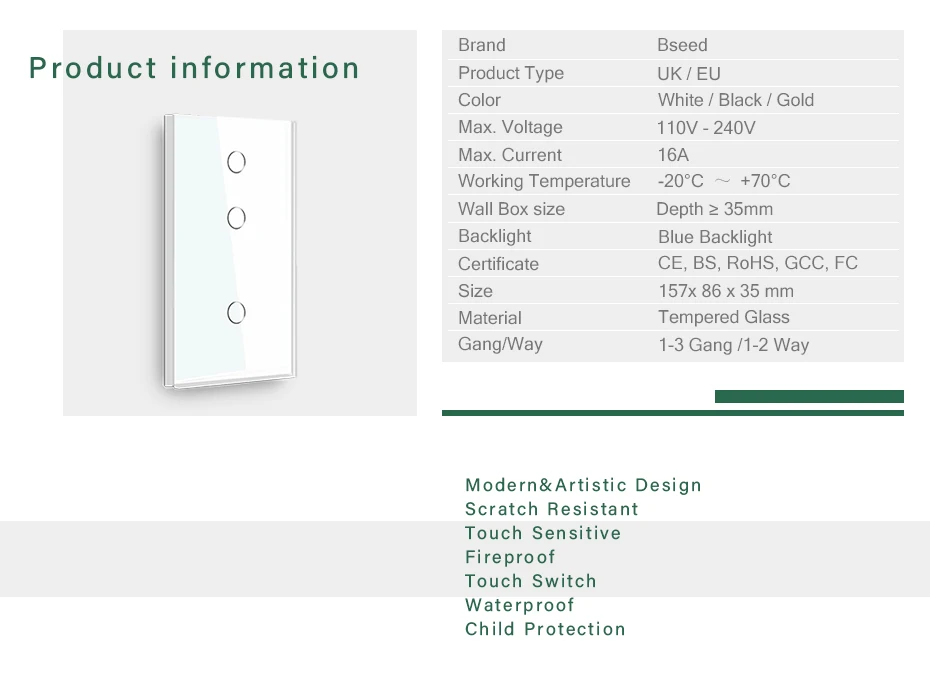This screenshot has width=930, height=689.
Task: Click the bottom touch circle on switch
Action: [x=236, y=312]
